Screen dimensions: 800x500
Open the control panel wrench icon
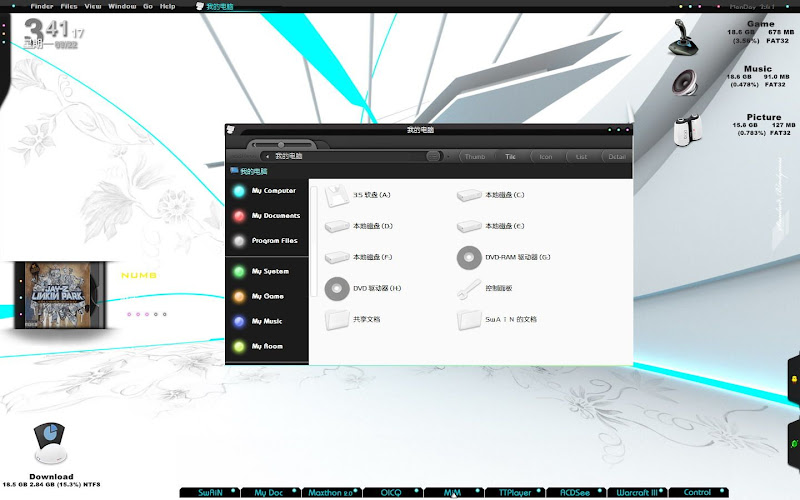[x=468, y=289]
